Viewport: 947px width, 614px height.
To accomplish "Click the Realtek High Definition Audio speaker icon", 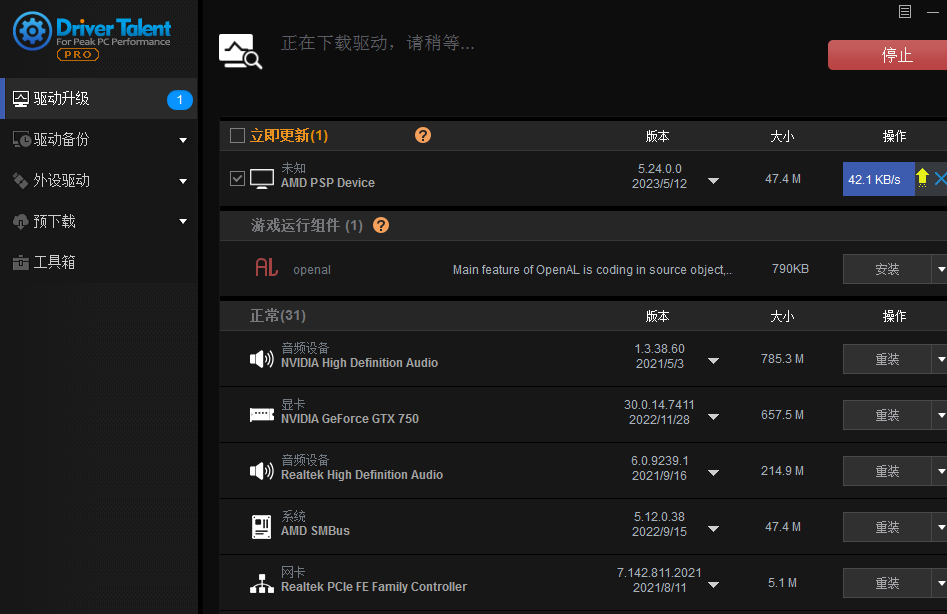I will (262, 471).
